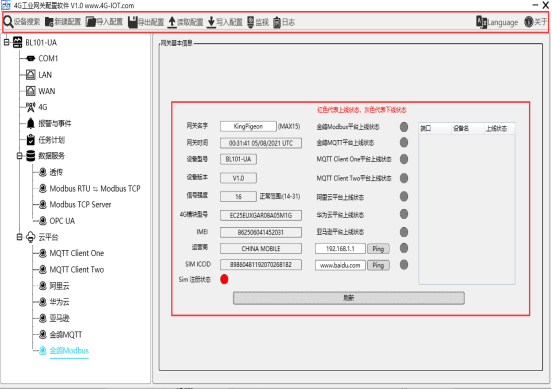Image resolution: width=552 pixels, height=389 pixels.
Task: Click the red Sim 注册状态 indicator
Action: click(x=224, y=279)
